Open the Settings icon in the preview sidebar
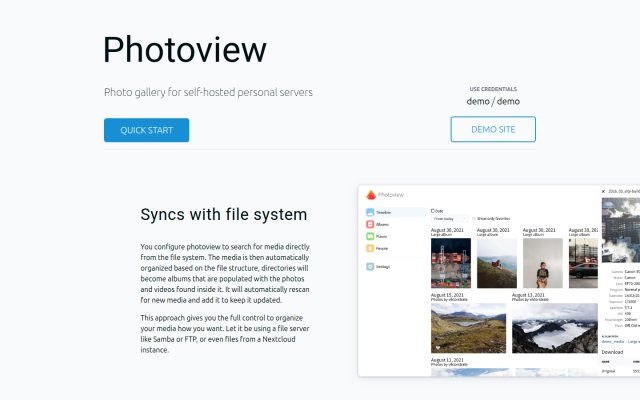Image resolution: width=640 pixels, height=400 pixels. (370, 267)
